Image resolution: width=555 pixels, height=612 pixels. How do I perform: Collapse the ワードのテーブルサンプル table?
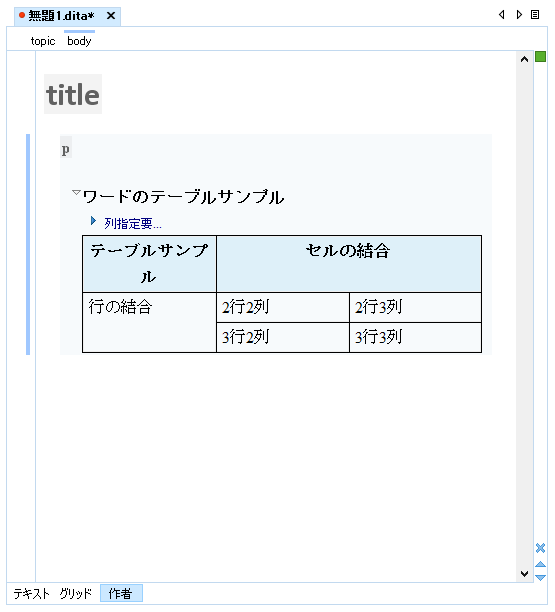[76, 192]
